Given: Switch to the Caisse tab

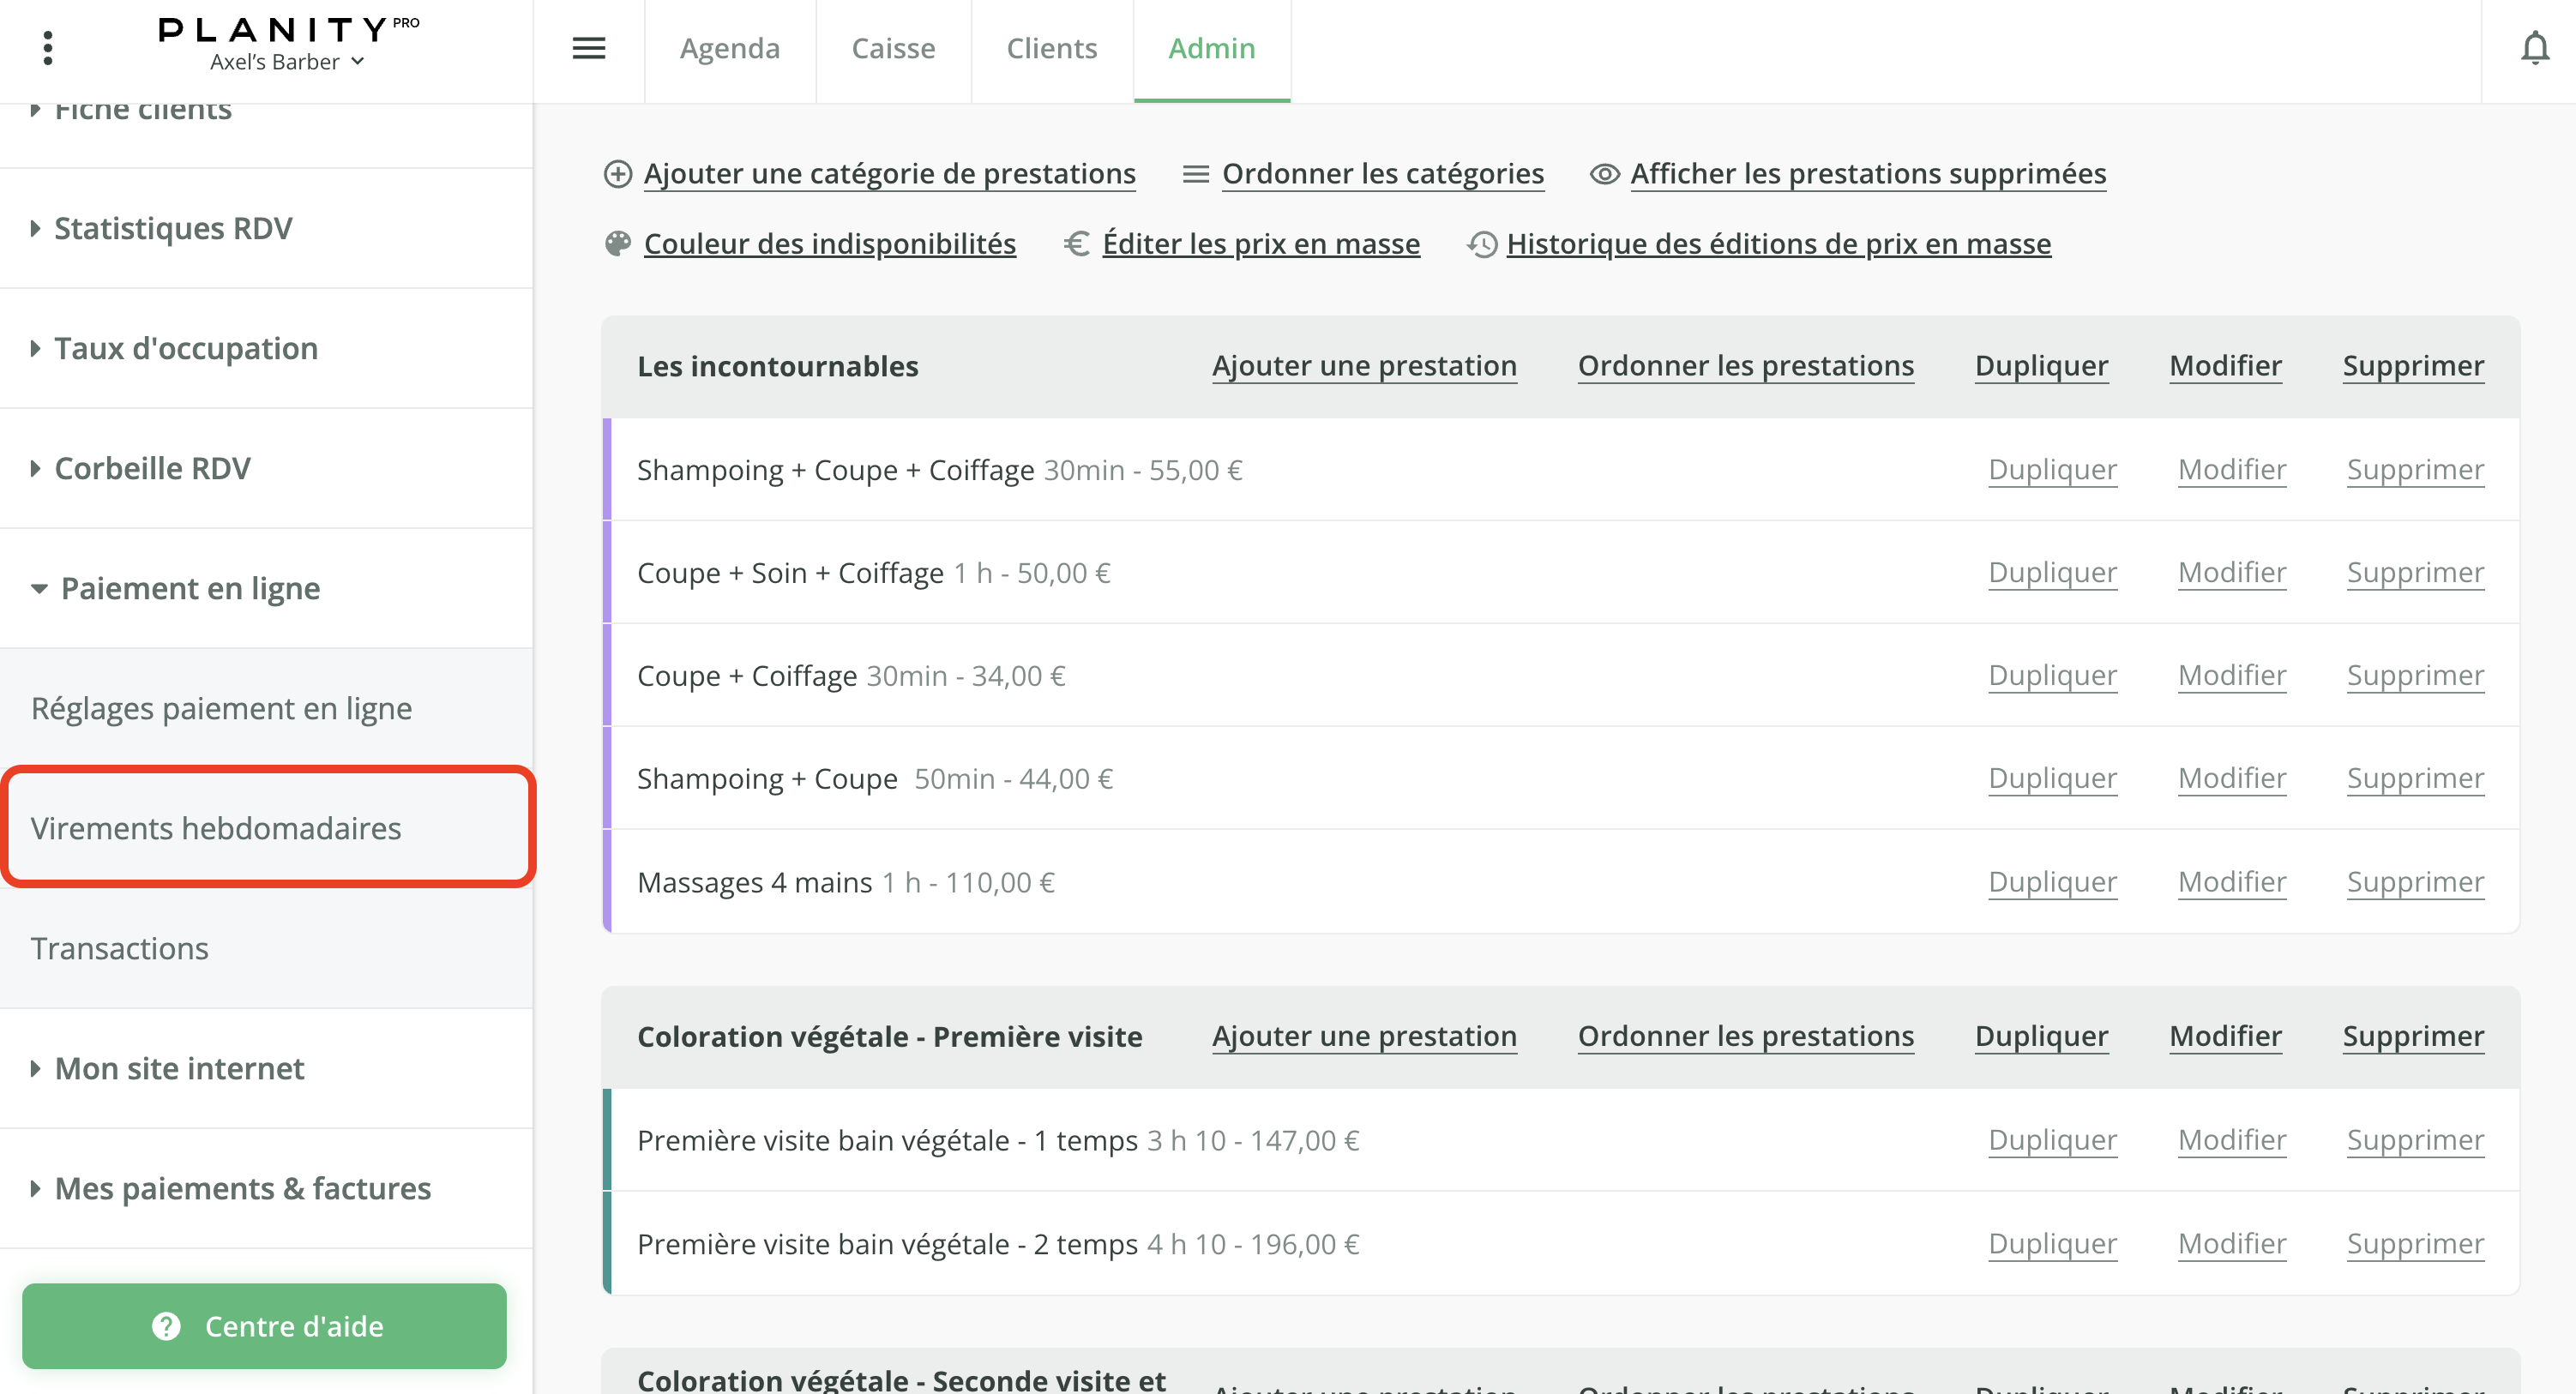Looking at the screenshot, I should pos(893,48).
